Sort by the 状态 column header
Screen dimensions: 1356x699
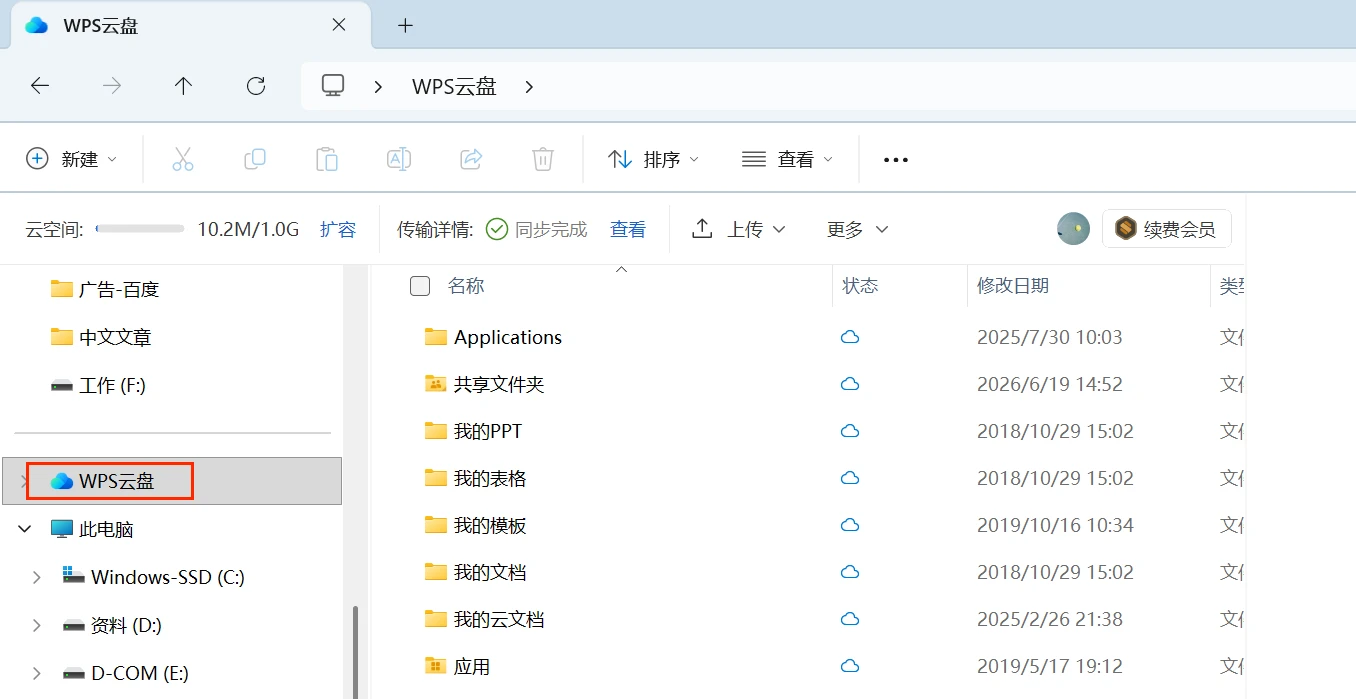pyautogui.click(x=860, y=286)
